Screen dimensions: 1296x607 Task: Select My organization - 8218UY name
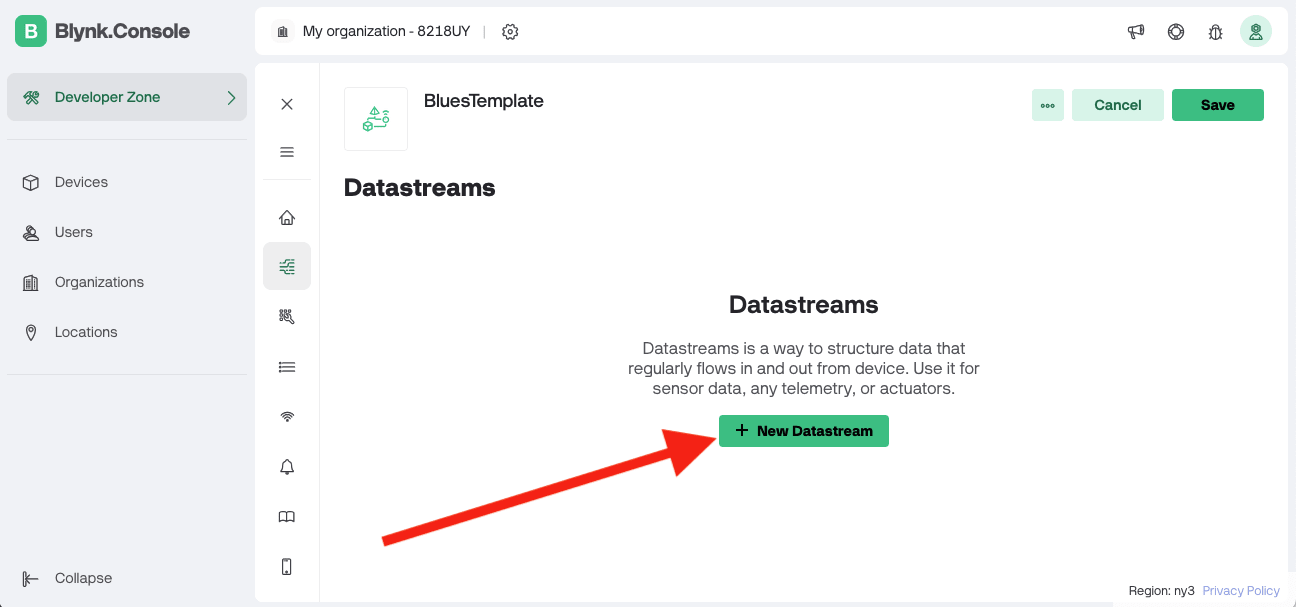386,31
